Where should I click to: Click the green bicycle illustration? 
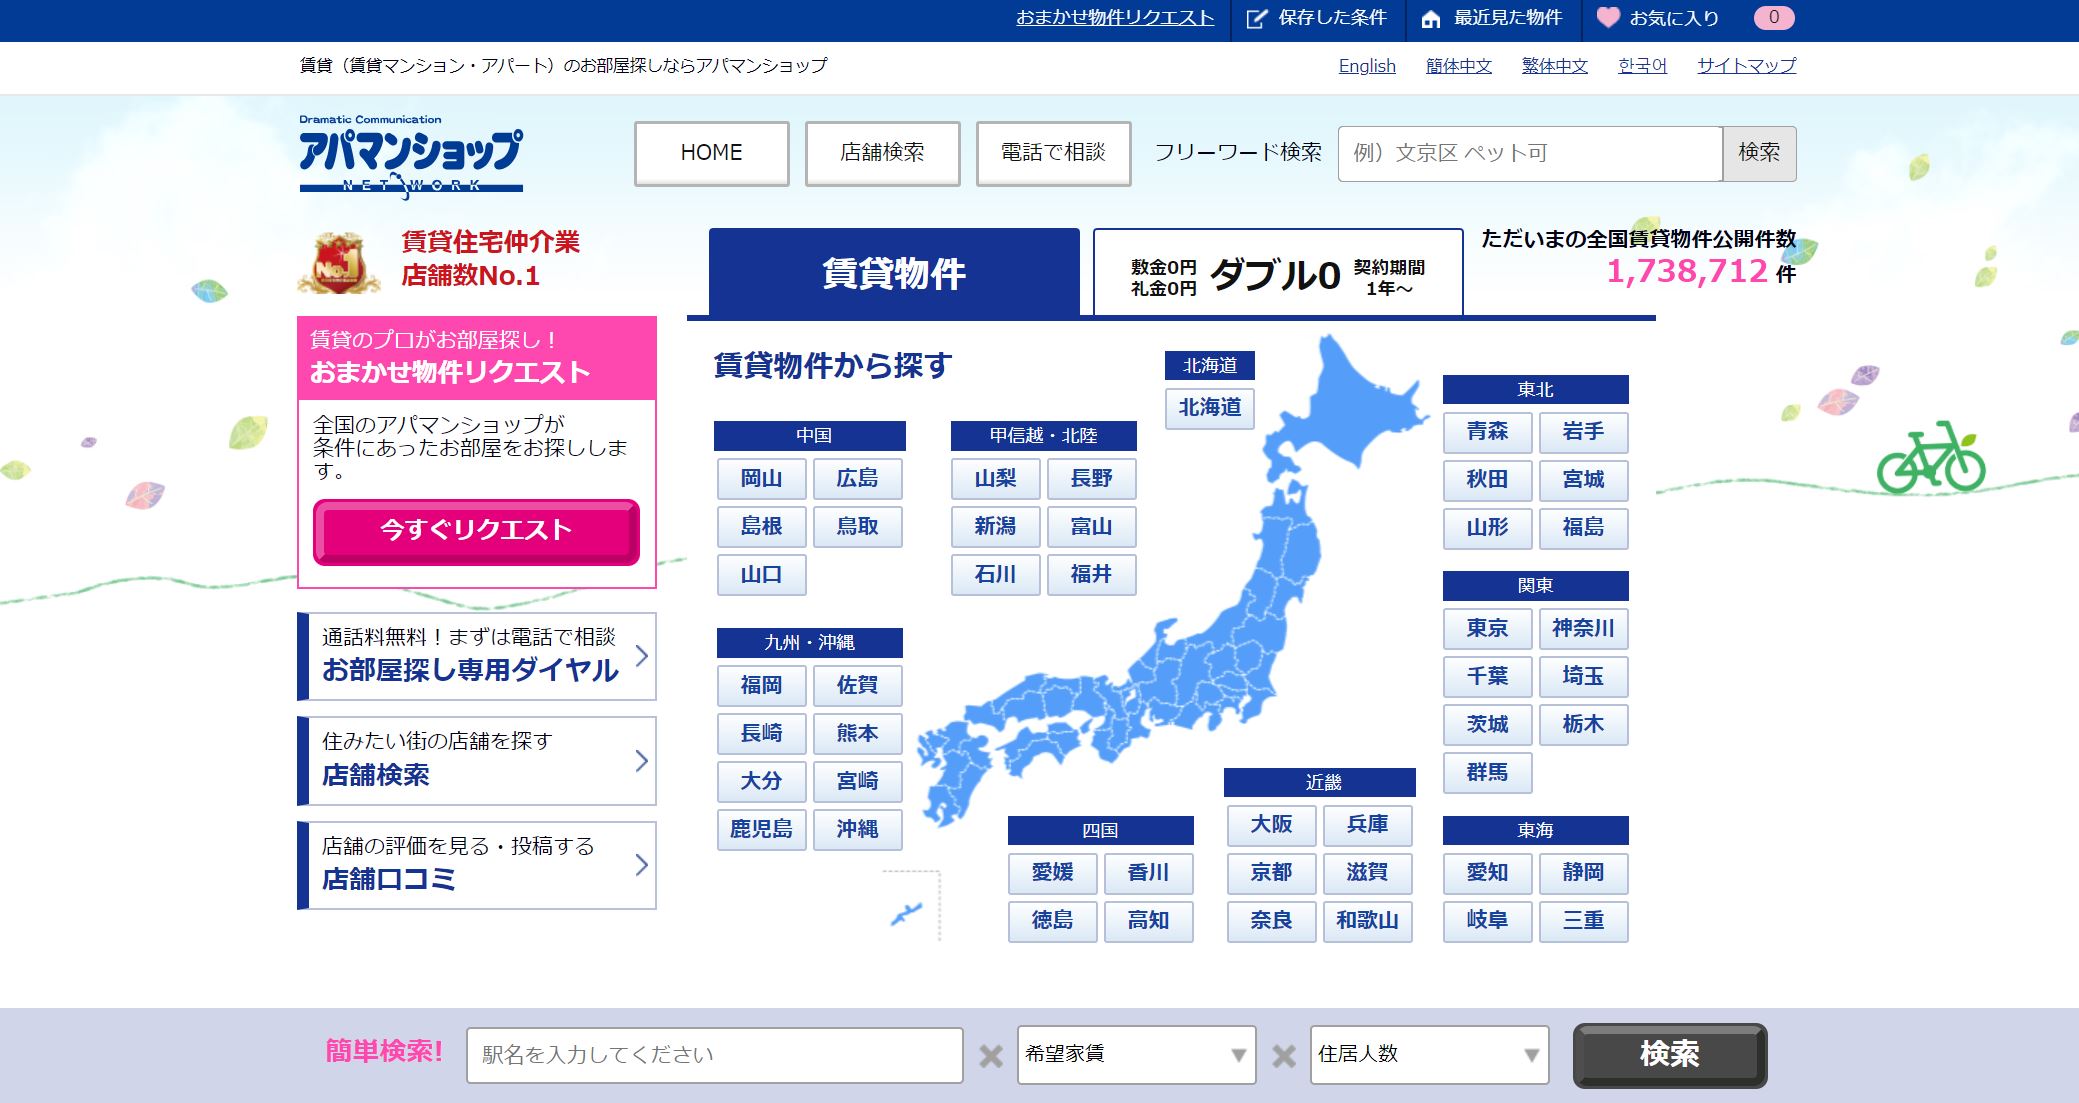1931,457
